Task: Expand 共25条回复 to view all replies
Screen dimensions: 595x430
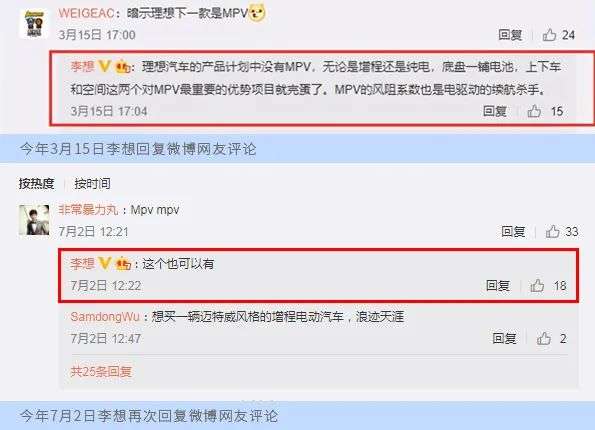Action: point(101,371)
